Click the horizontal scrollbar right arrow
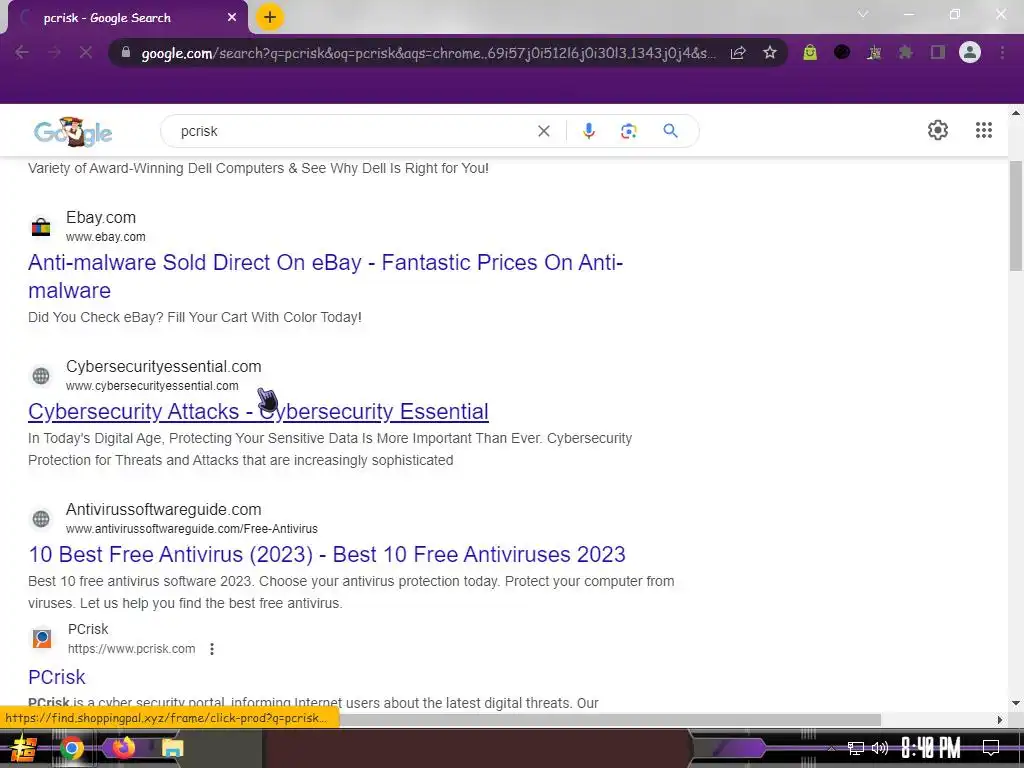Screen dimensions: 1024x768 (1000, 720)
